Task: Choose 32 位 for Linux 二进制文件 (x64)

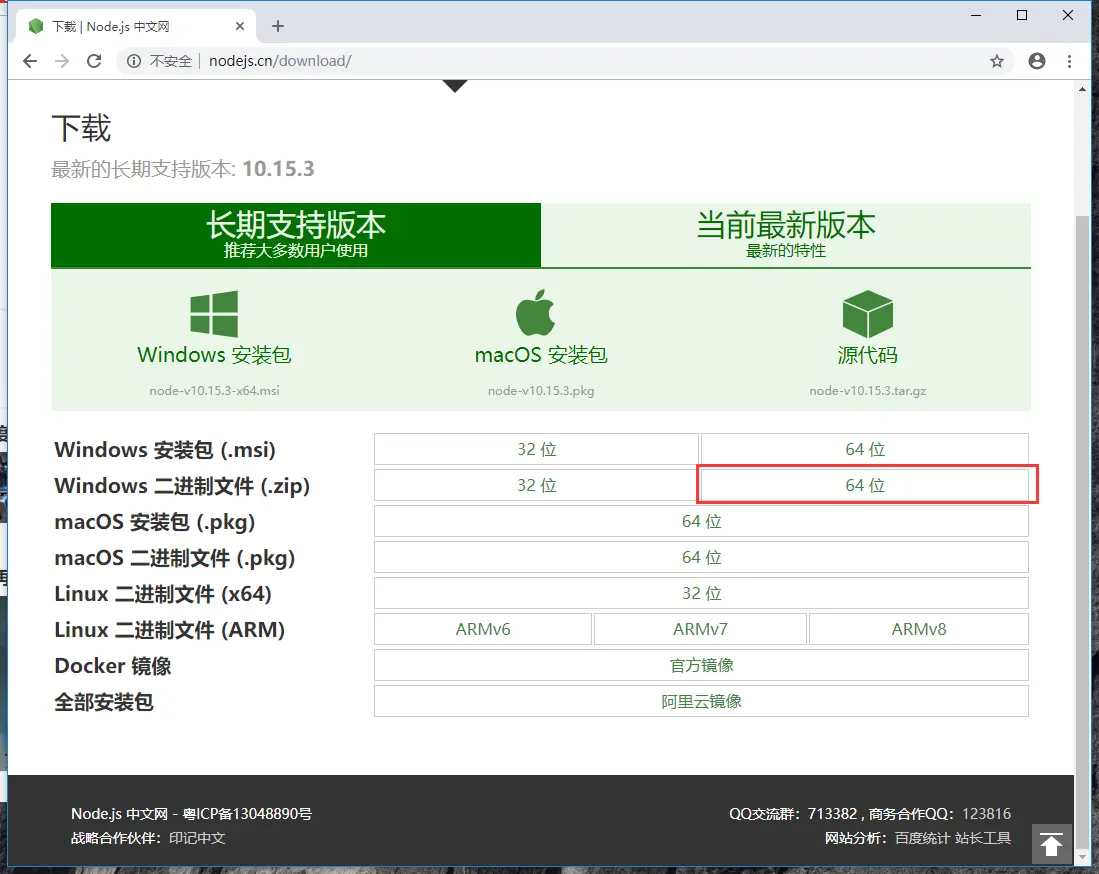Action: point(702,594)
